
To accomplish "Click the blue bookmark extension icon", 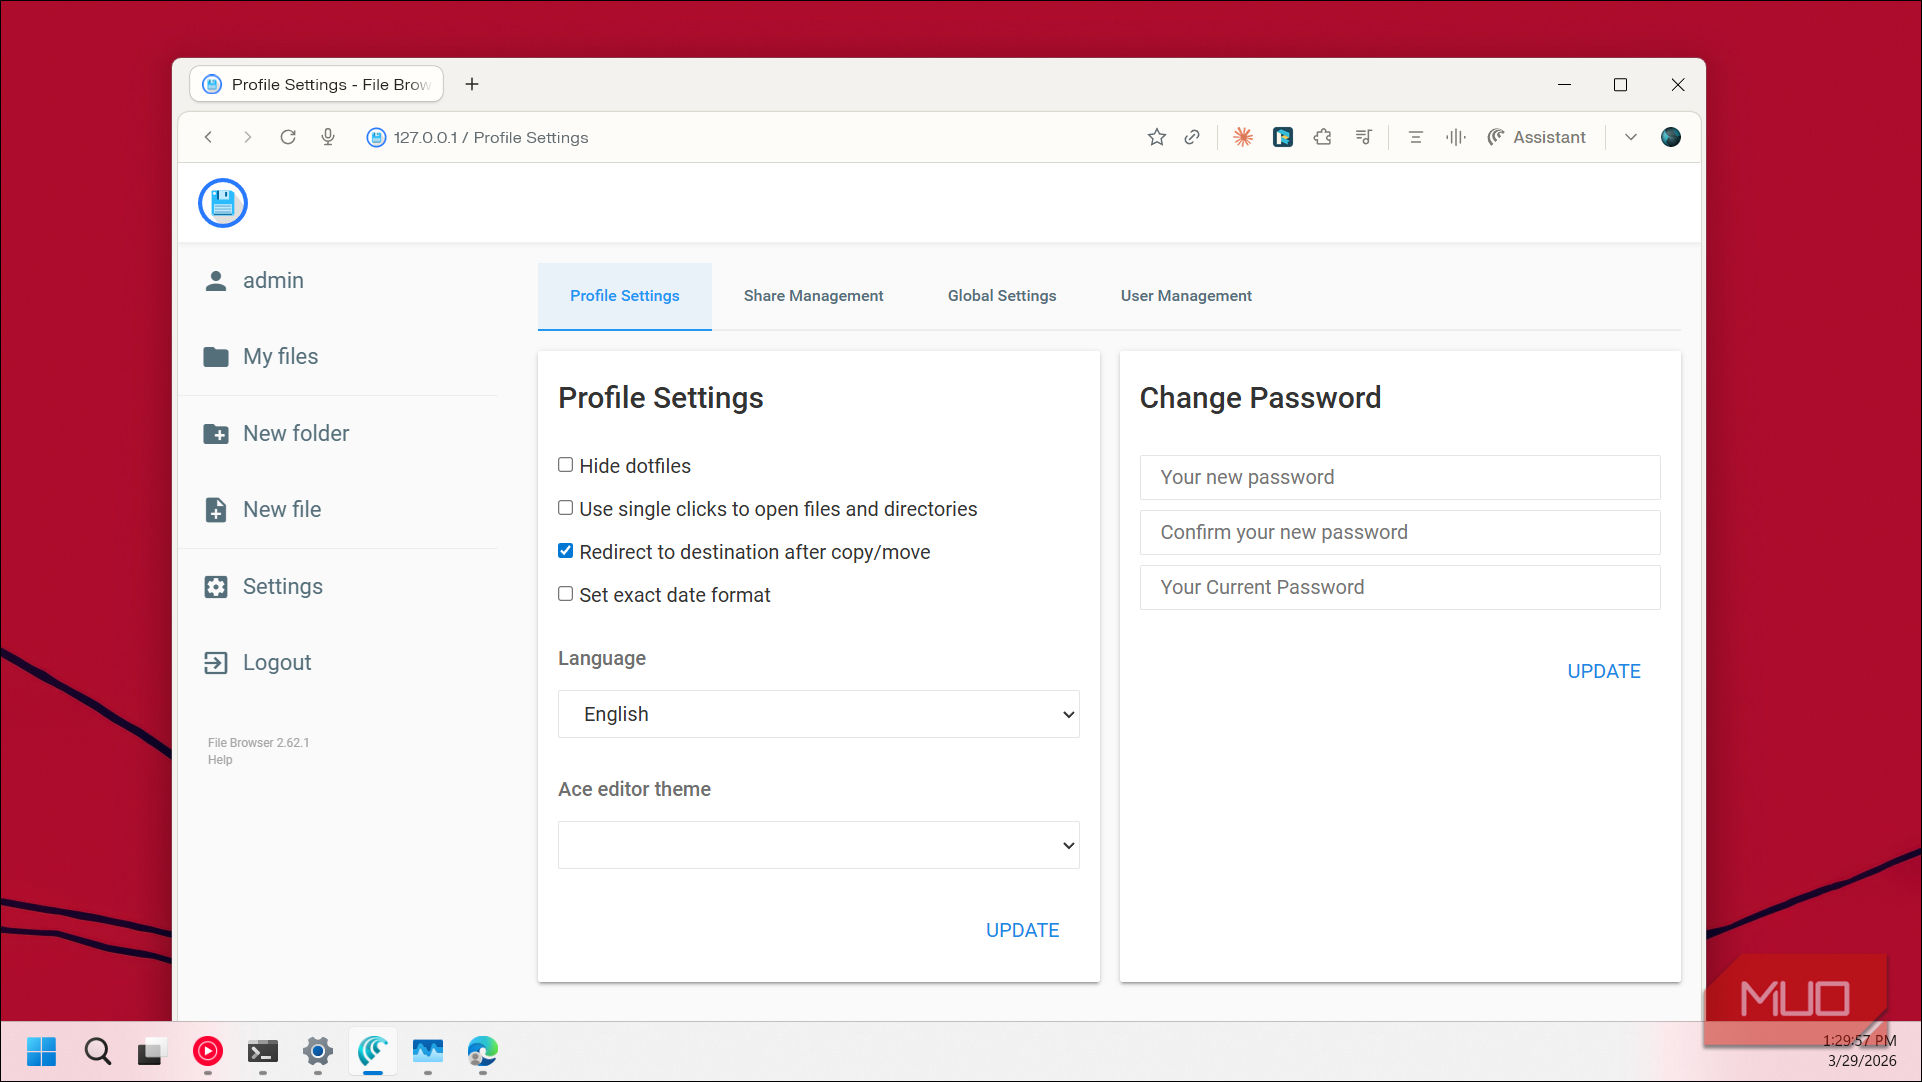I will [1283, 137].
